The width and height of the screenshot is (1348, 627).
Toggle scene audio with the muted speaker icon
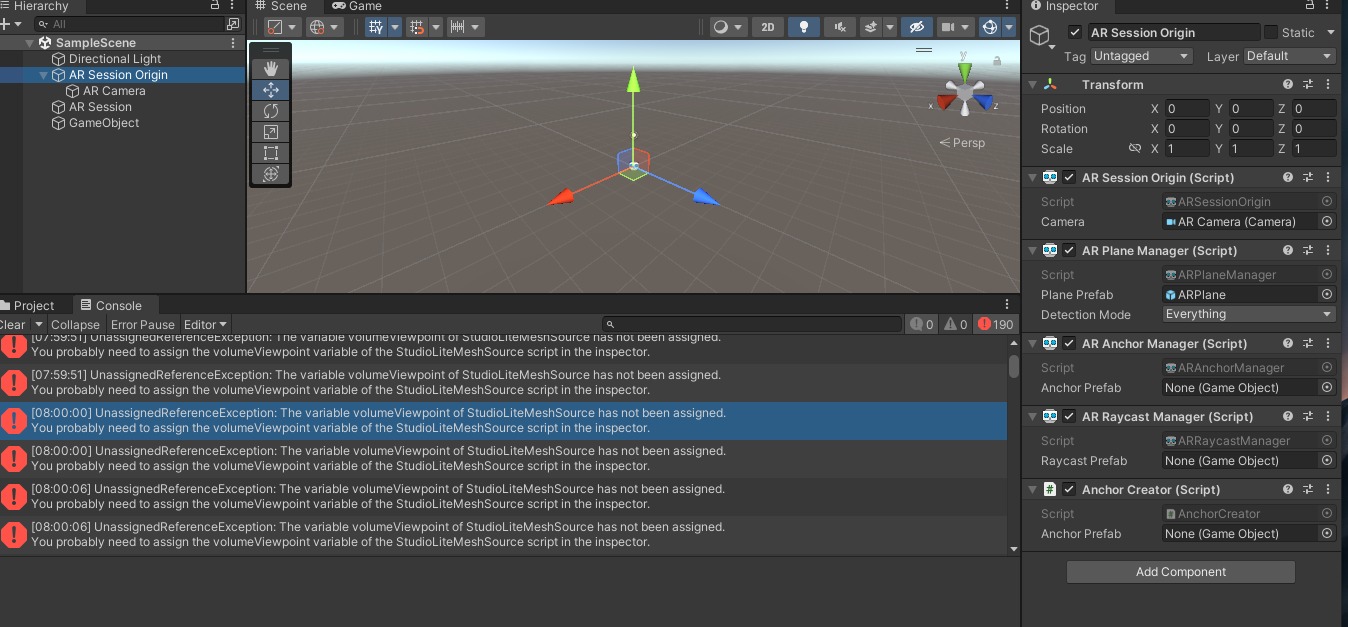click(x=840, y=27)
